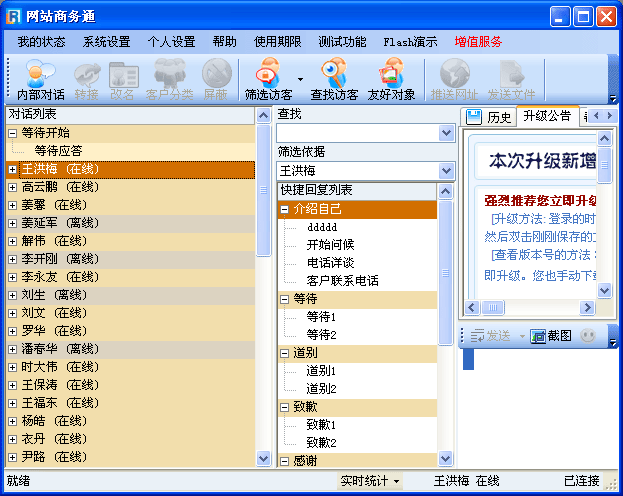
Task: Open the 系统设置 menu
Action: tap(106, 42)
